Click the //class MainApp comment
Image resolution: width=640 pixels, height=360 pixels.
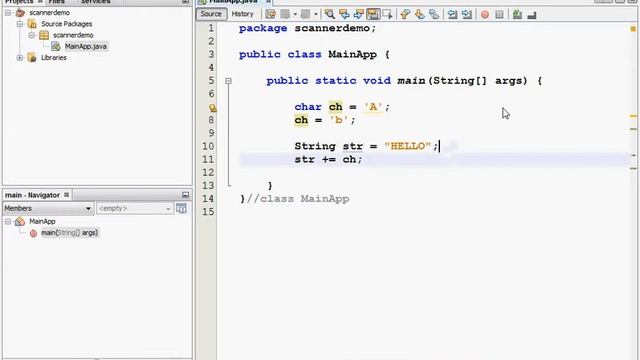(x=298, y=199)
